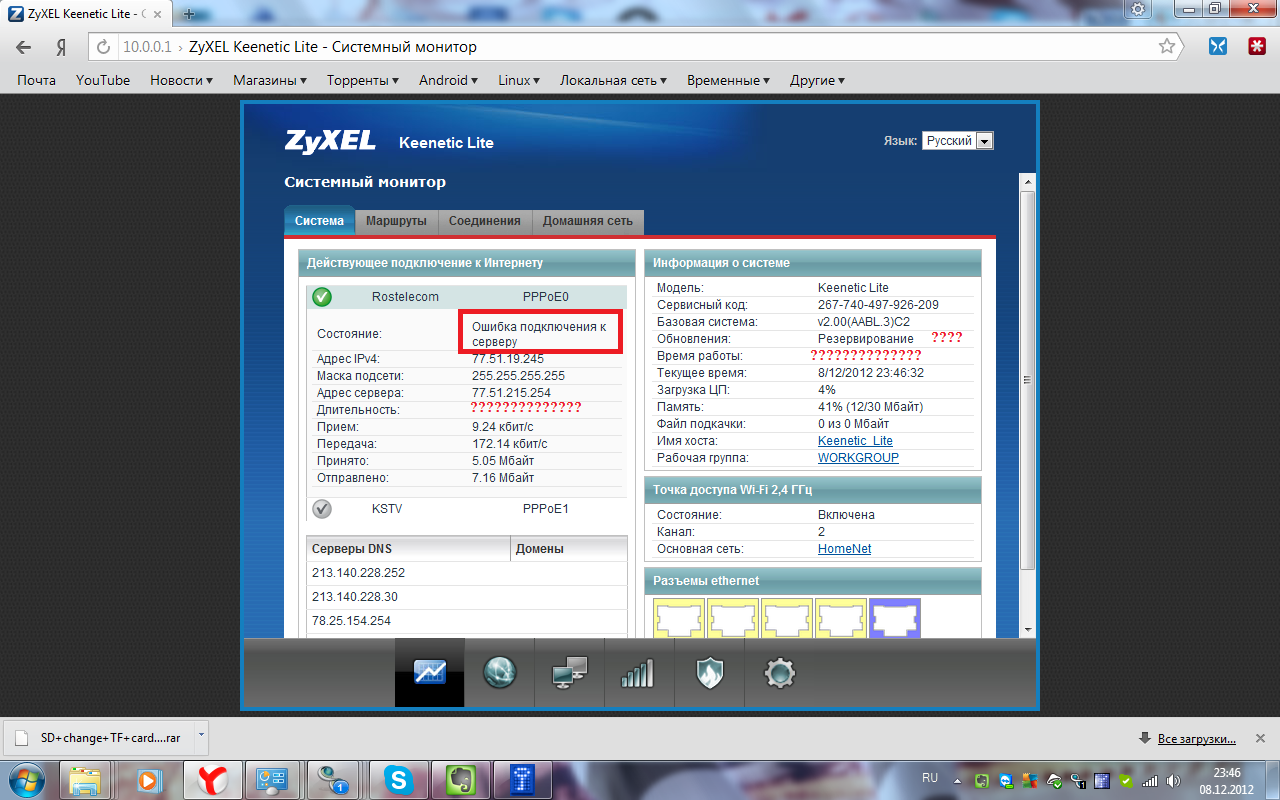Open the YouTube bookmark
The height and width of the screenshot is (800, 1280).
[103, 80]
